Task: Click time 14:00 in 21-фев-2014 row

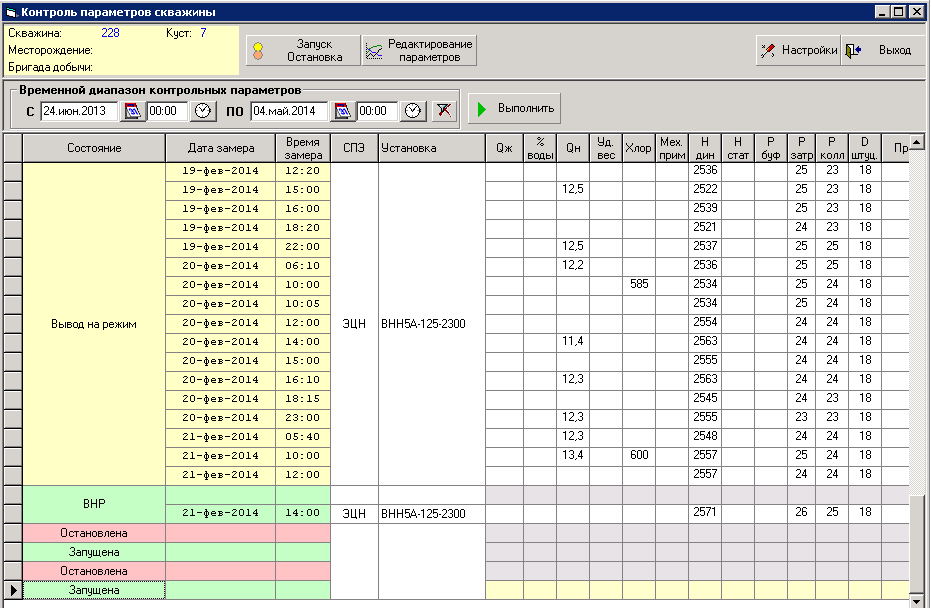Action: [x=303, y=513]
